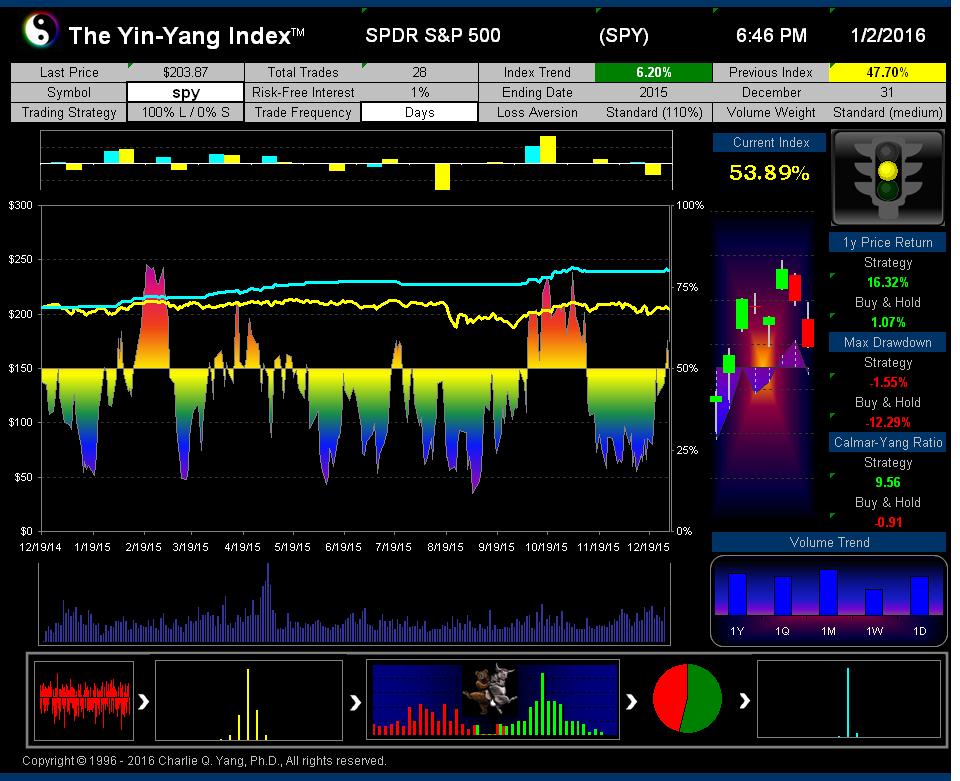Click the Calmar-Yang Ratio header
The image size is (960, 781).
(x=887, y=442)
